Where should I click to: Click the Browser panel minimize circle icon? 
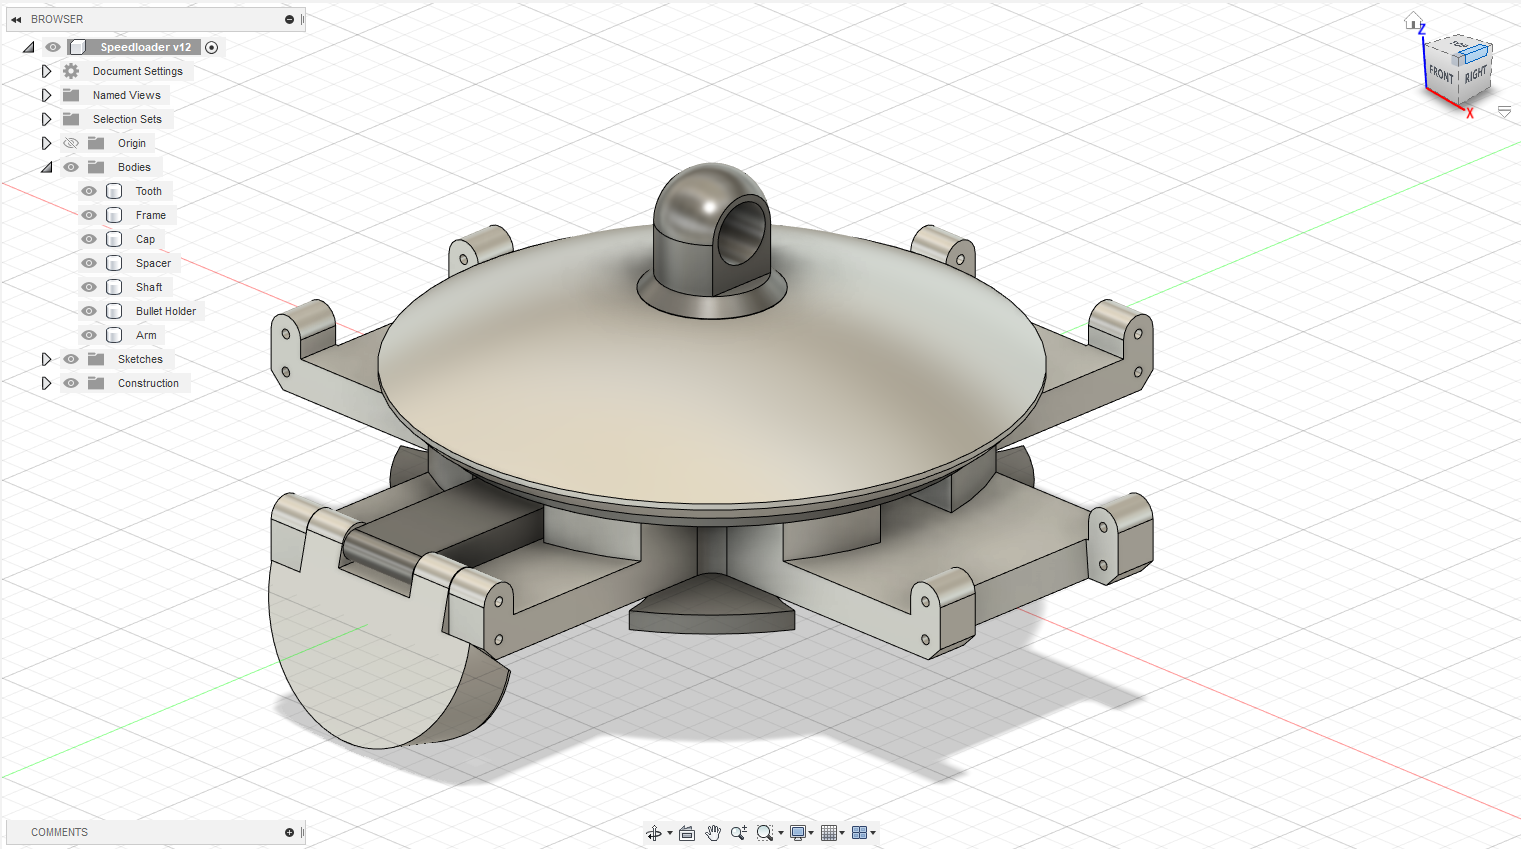point(290,19)
